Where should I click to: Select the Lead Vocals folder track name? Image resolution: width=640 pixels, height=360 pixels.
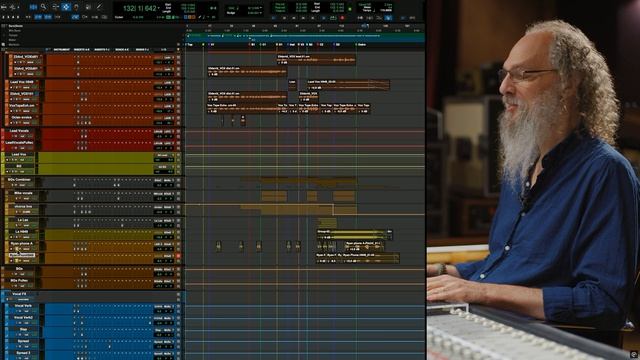coord(20,131)
